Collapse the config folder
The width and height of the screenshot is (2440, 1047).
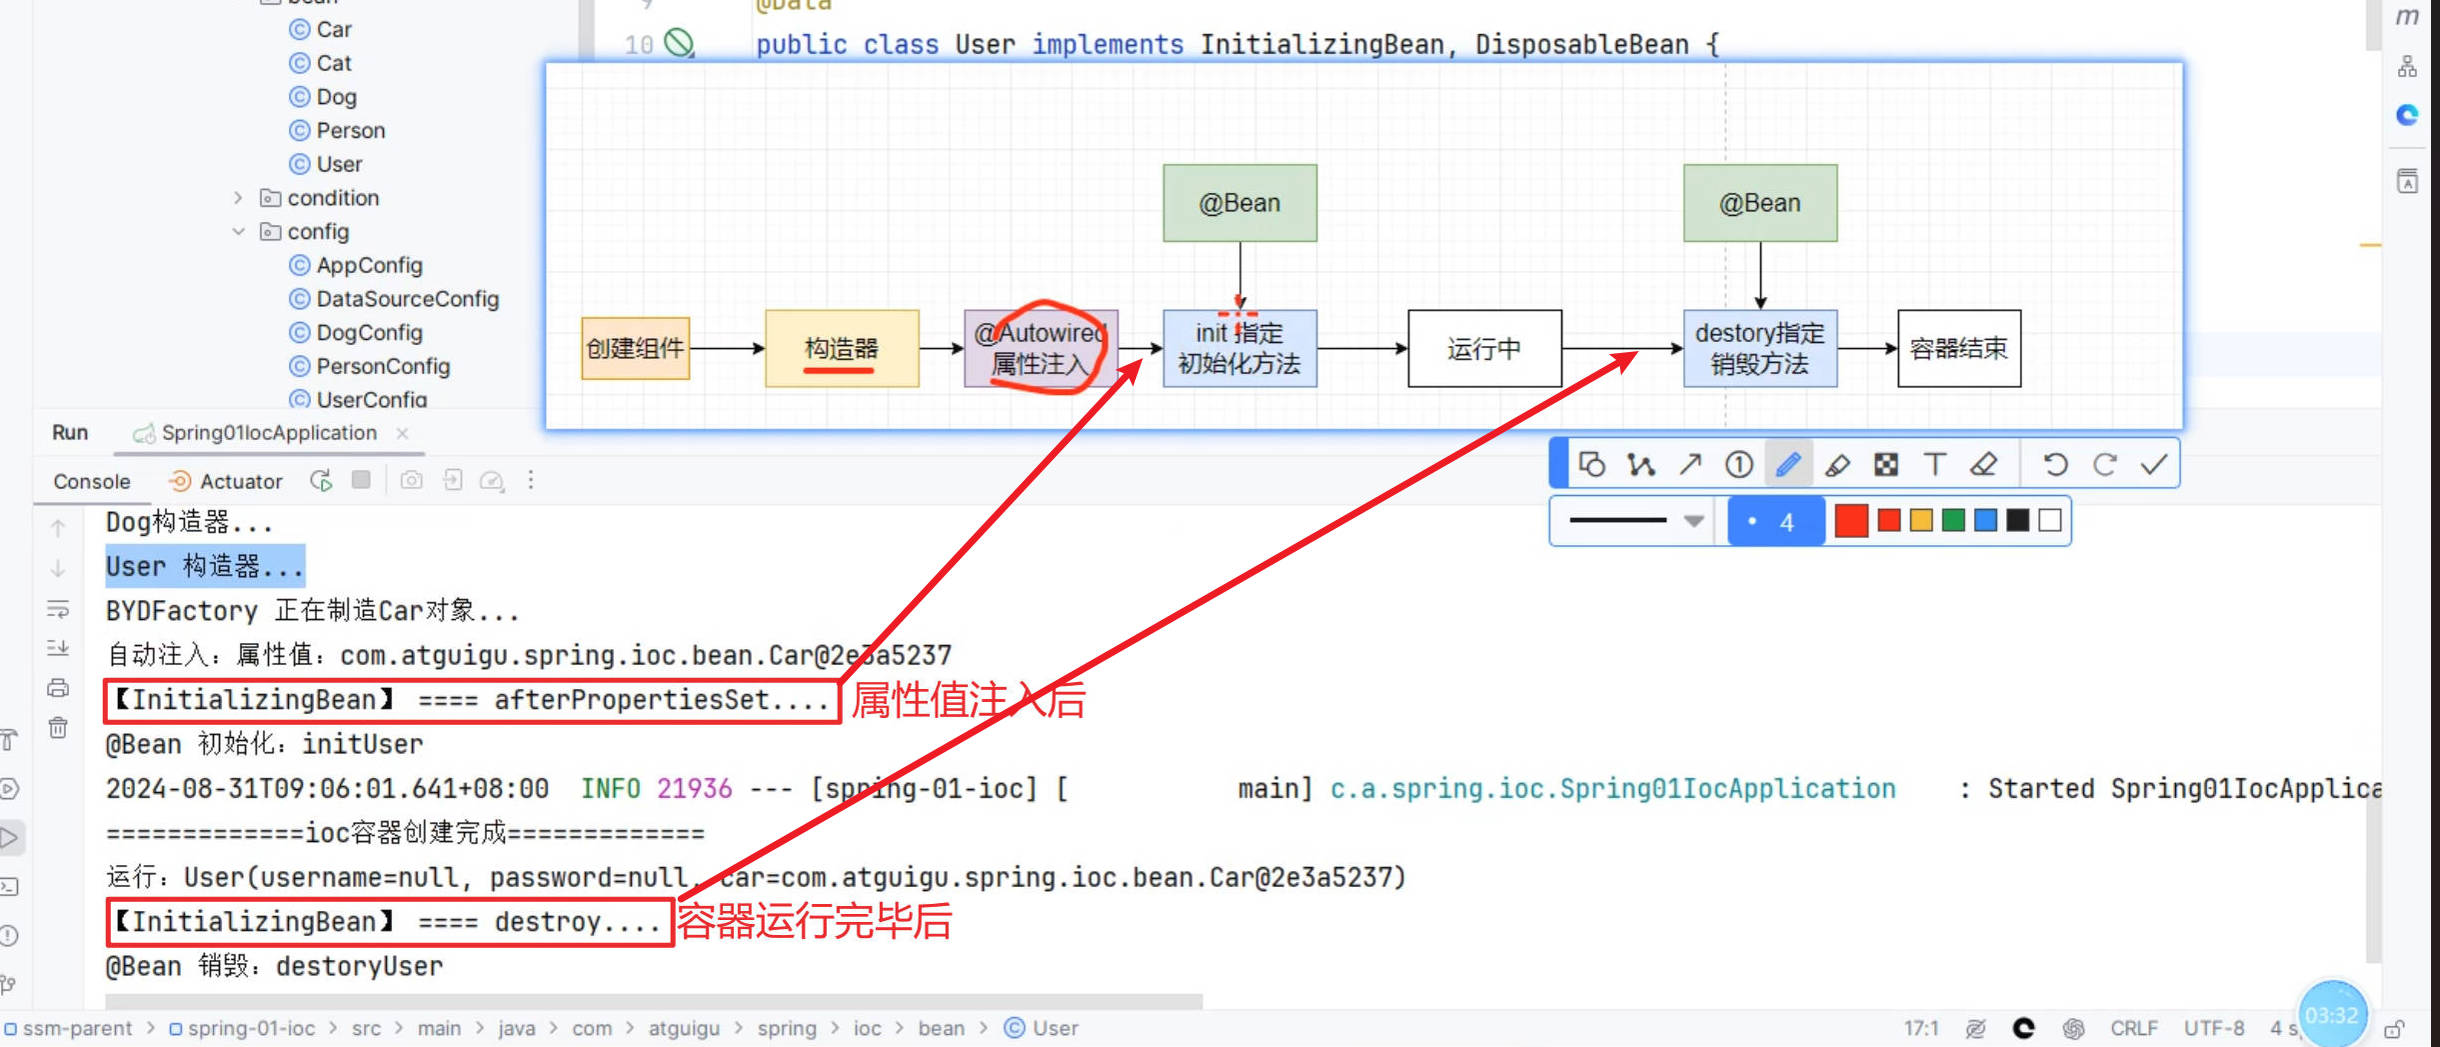[238, 232]
